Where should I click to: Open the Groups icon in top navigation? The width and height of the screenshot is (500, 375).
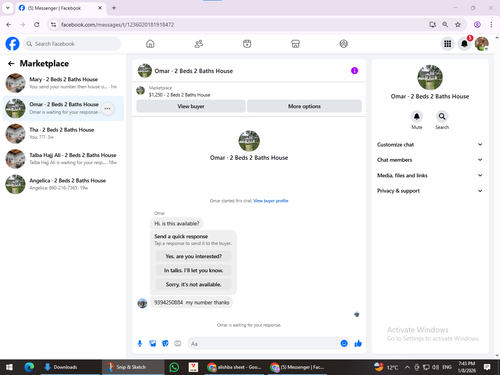click(344, 44)
